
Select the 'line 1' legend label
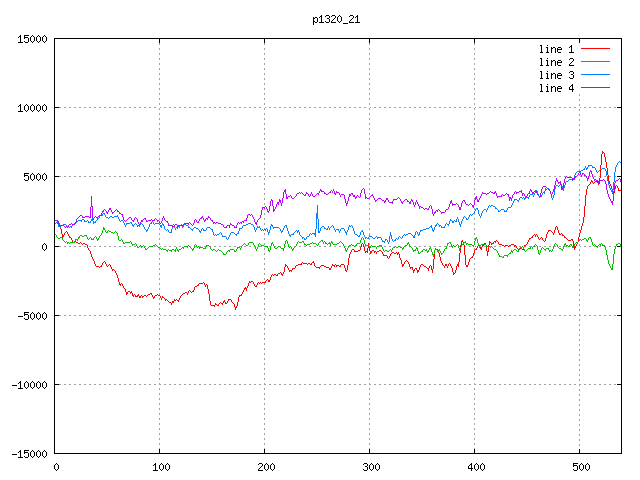click(556, 49)
